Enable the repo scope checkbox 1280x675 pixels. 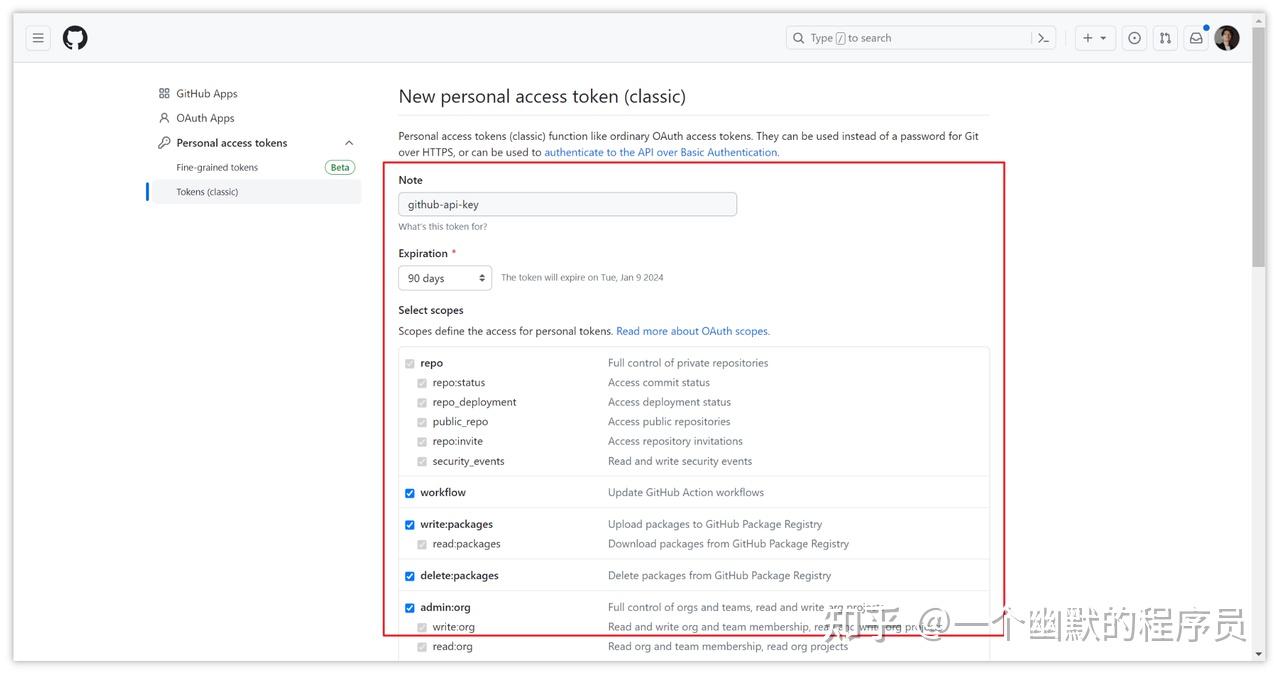pyautogui.click(x=410, y=363)
